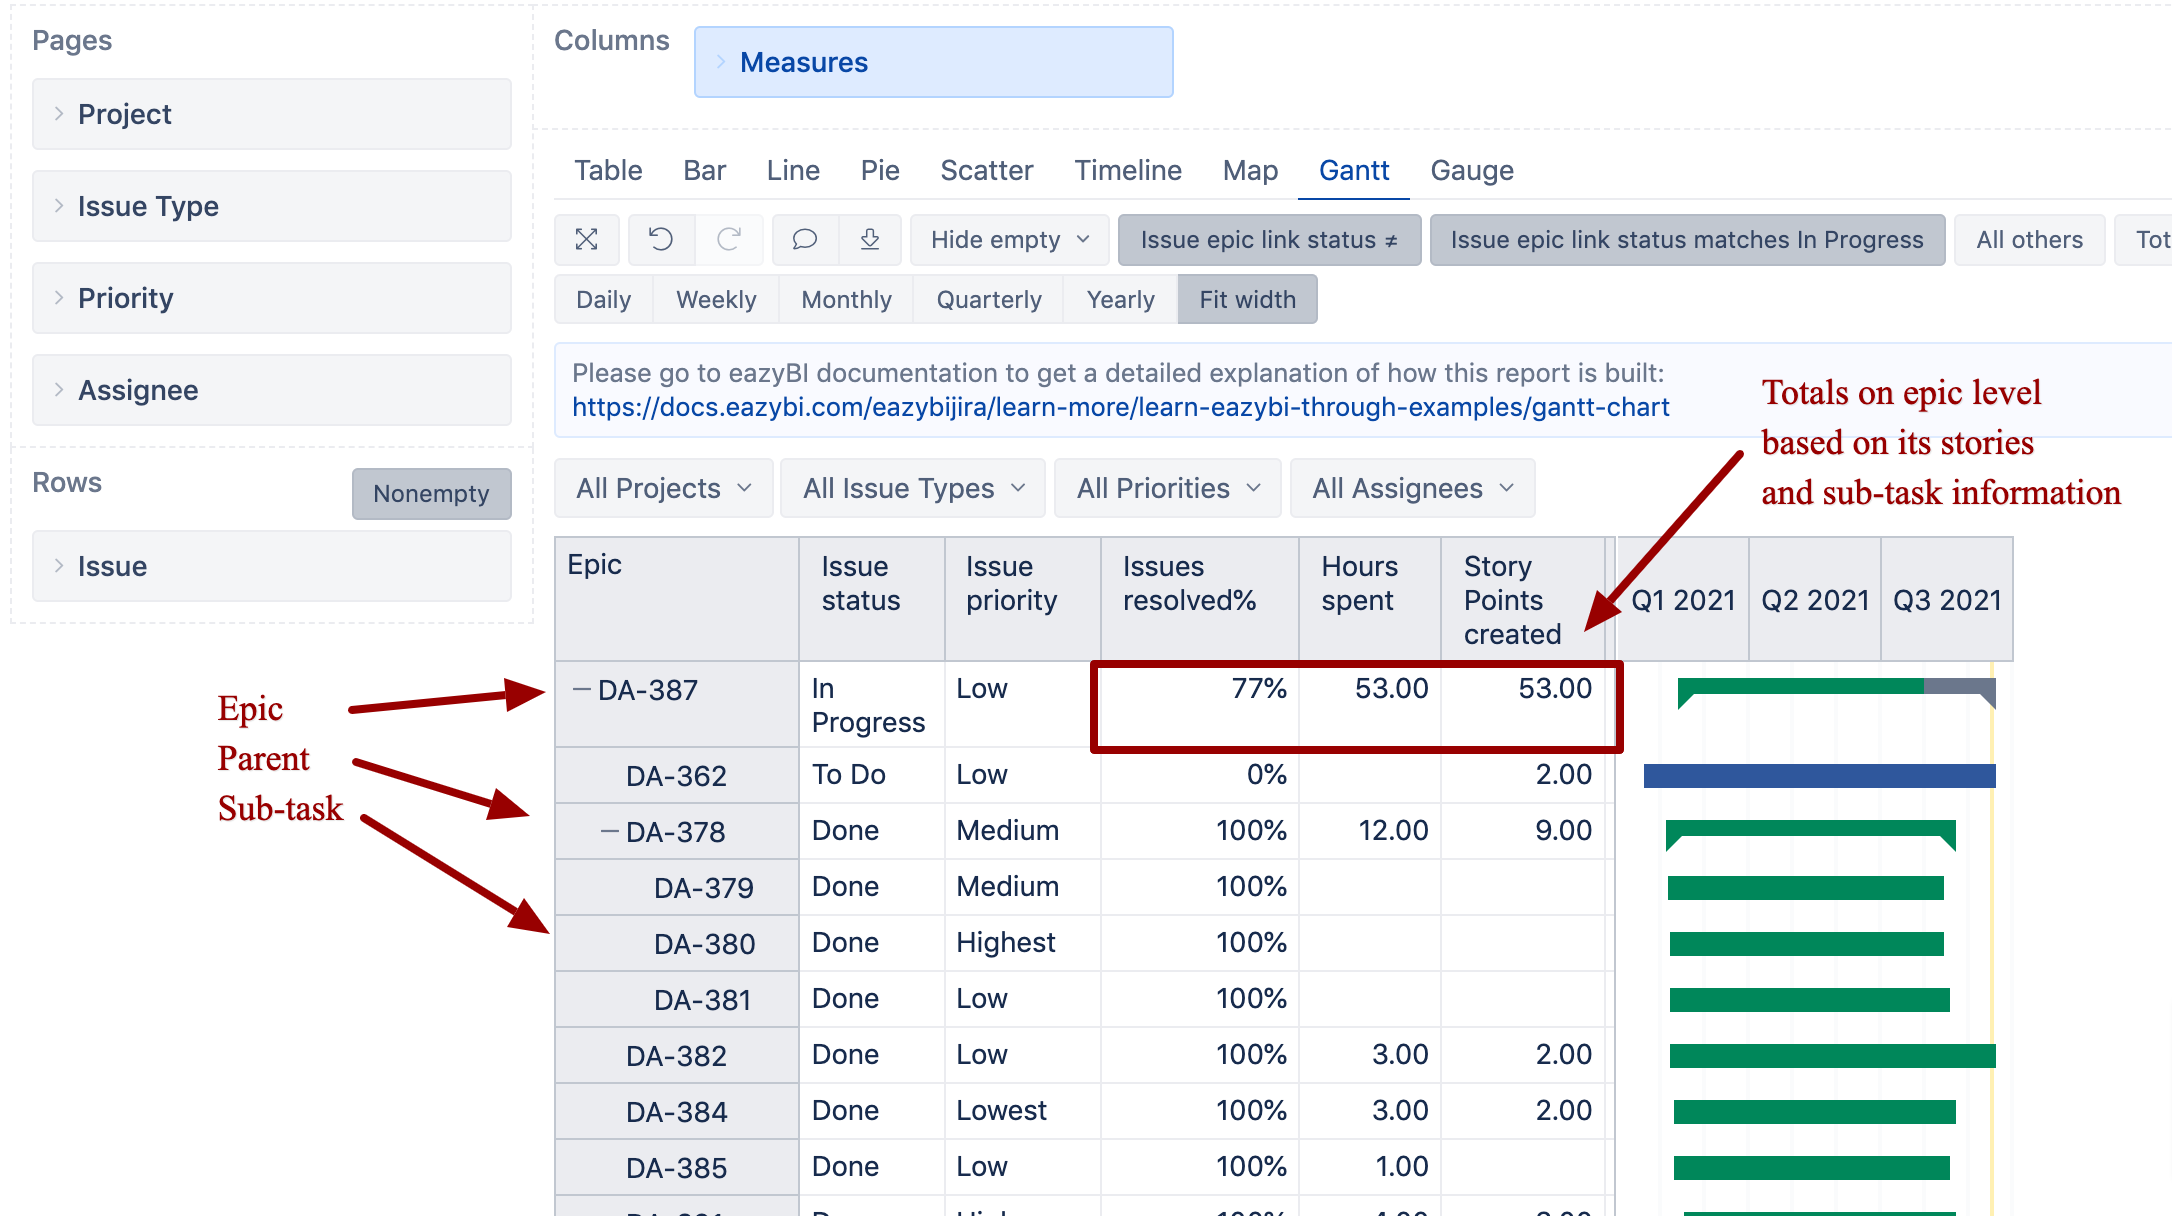Open the Hide empty dropdown

1008,240
